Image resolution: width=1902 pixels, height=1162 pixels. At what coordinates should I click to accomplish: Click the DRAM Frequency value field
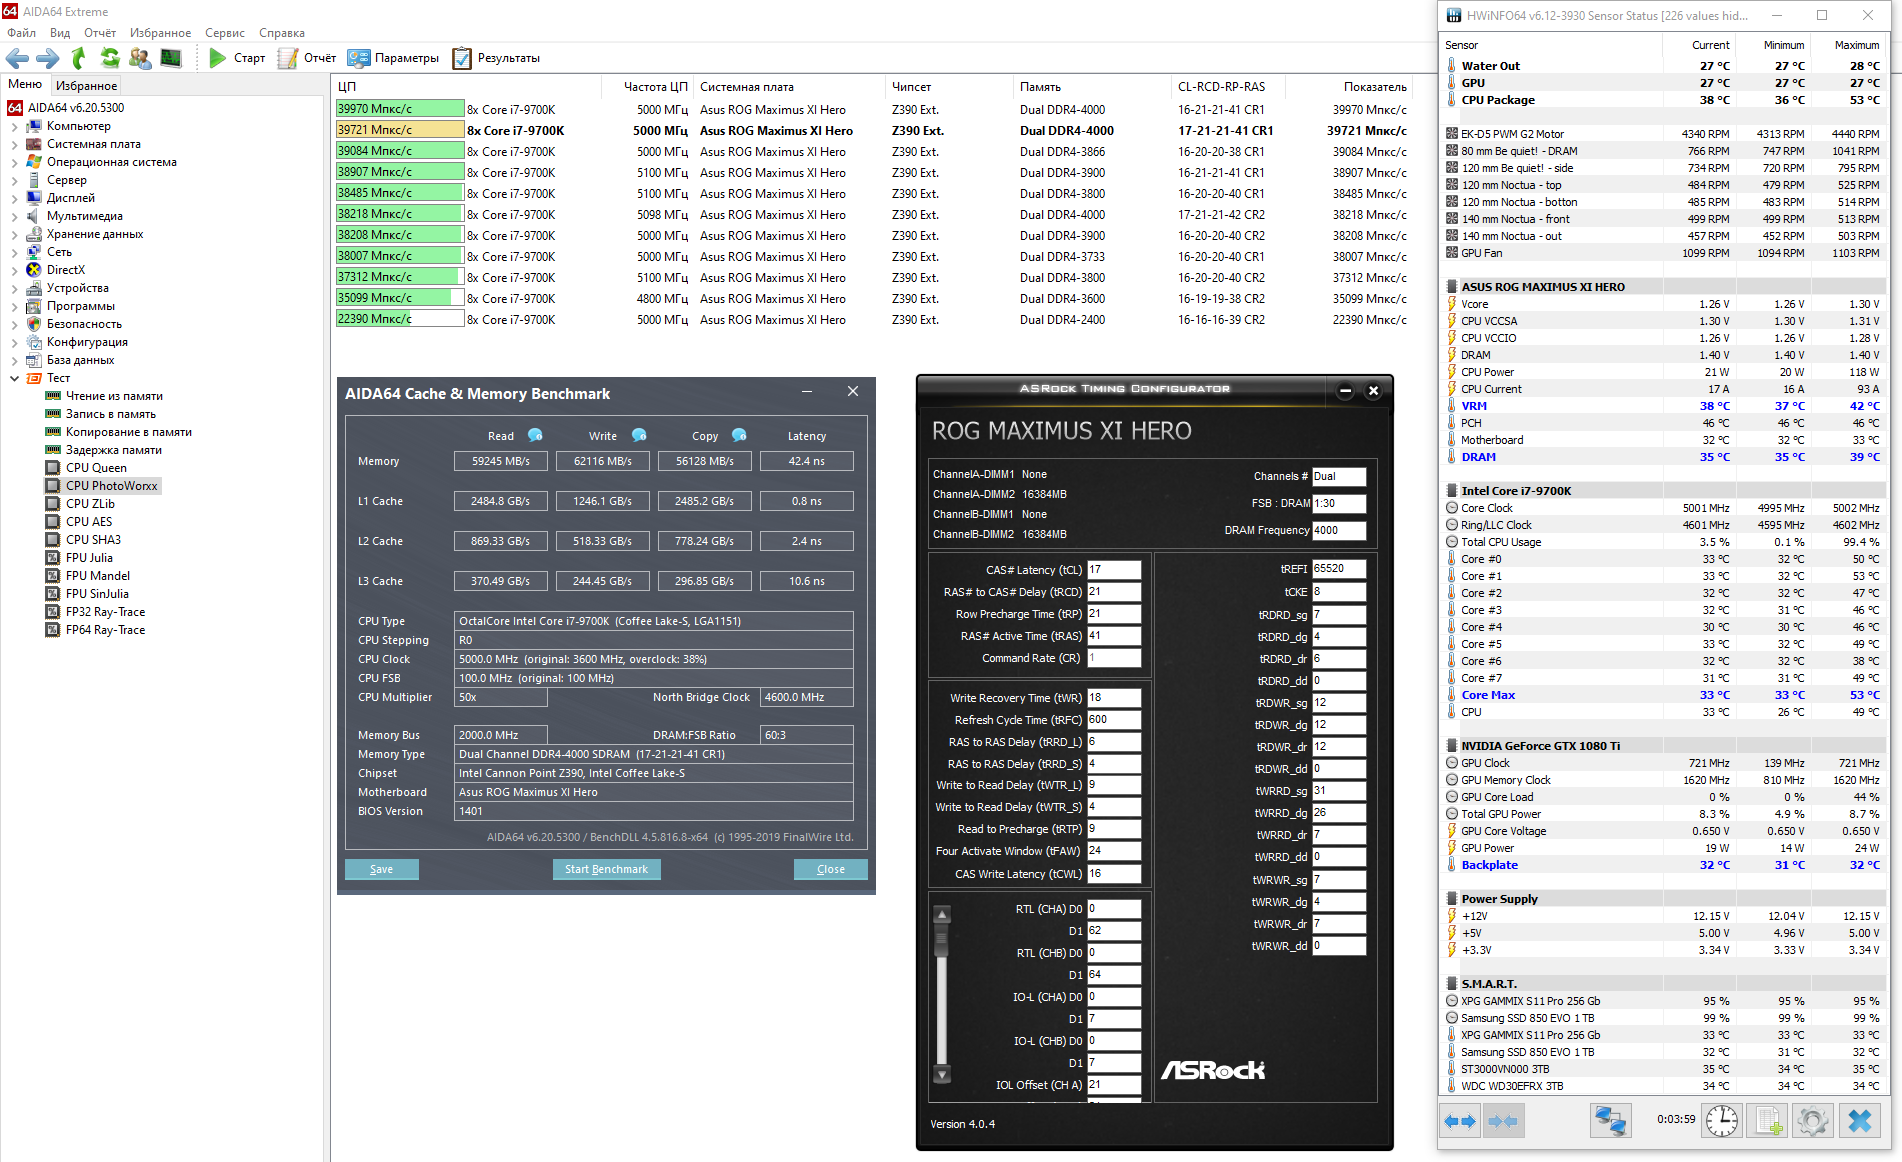click(1339, 531)
